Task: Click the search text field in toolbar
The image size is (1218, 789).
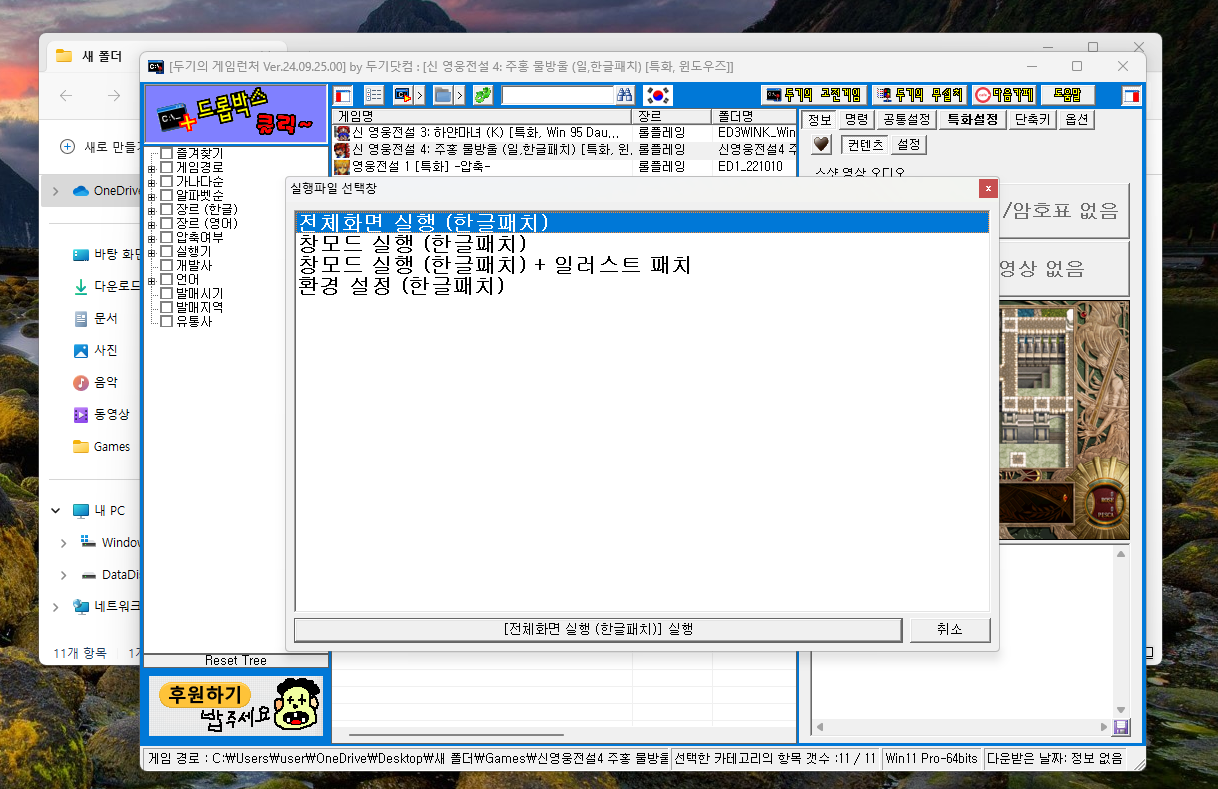Action: click(x=557, y=95)
